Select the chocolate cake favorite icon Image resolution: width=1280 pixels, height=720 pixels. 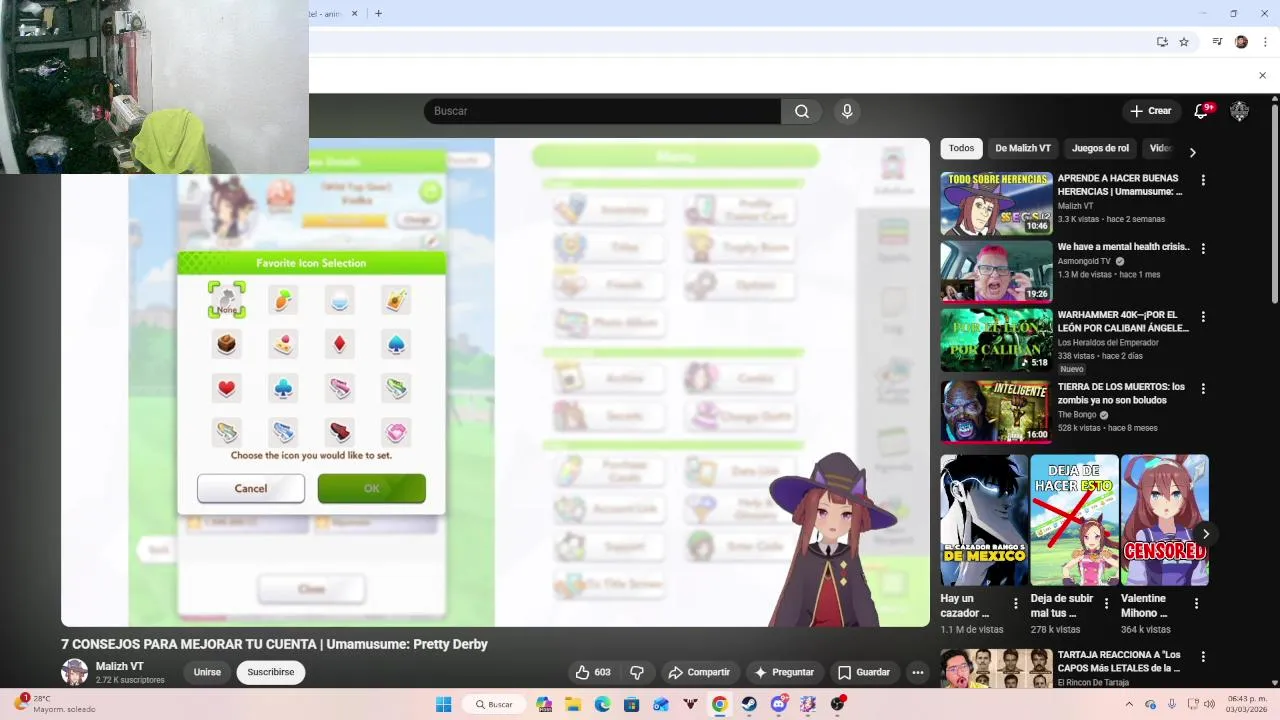pyautogui.click(x=227, y=344)
